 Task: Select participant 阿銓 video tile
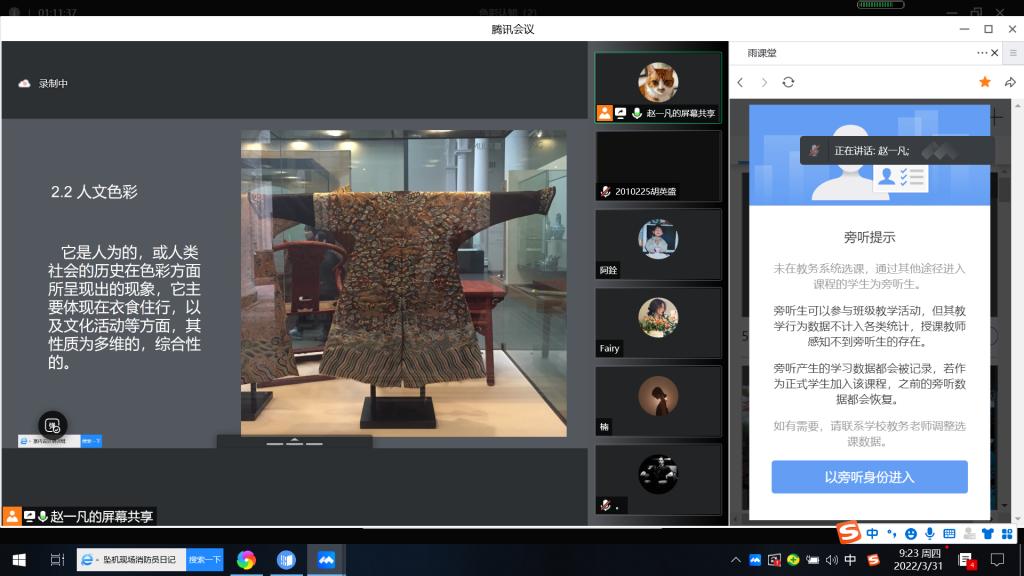[x=658, y=243]
